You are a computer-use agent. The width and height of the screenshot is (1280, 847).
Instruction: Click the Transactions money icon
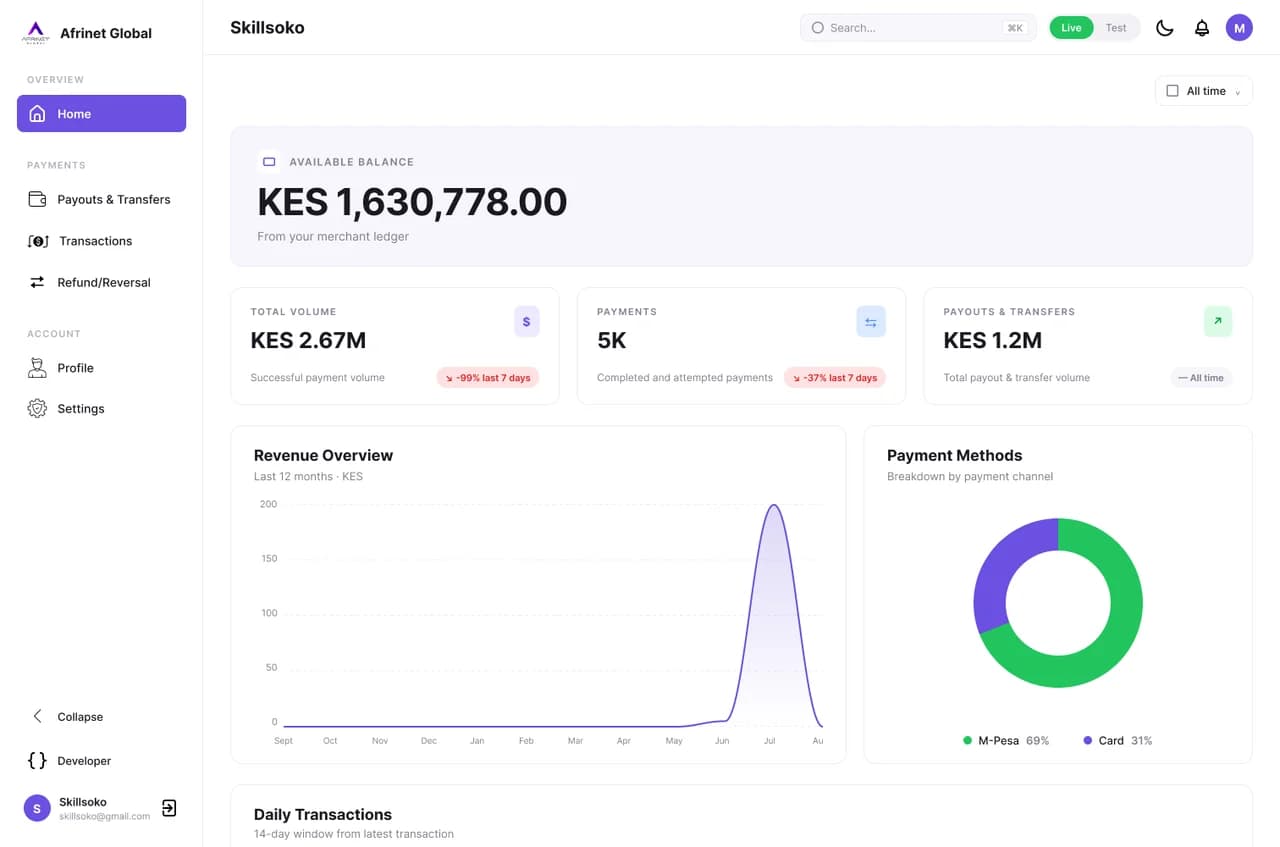38,241
